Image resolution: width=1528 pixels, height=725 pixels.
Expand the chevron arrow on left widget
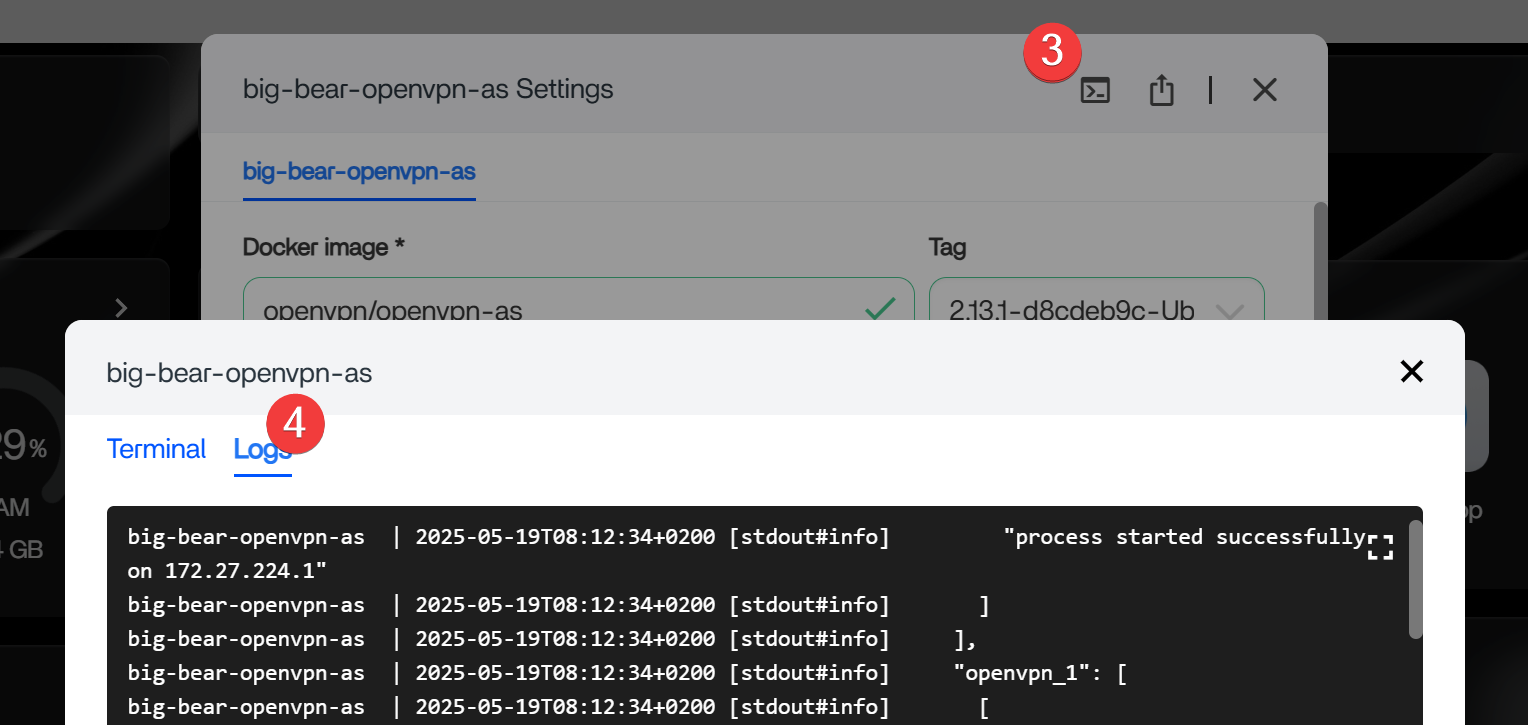121,308
